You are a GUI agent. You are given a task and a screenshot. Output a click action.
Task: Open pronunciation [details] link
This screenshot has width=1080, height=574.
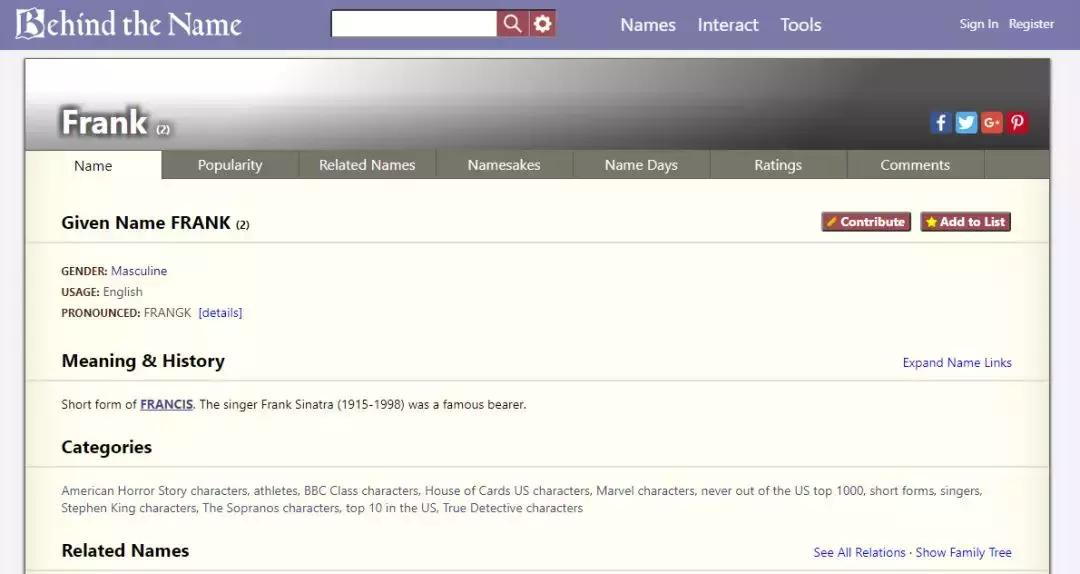pyautogui.click(x=220, y=313)
